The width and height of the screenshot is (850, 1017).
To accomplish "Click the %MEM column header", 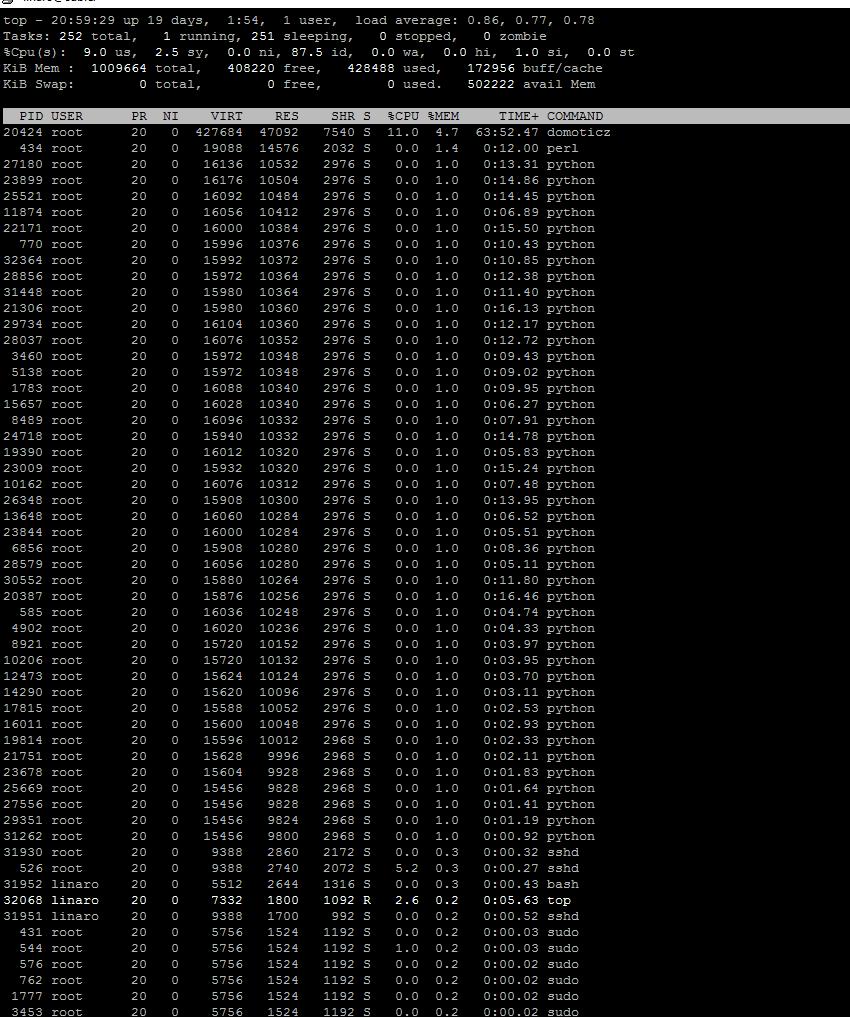I will coord(443,116).
